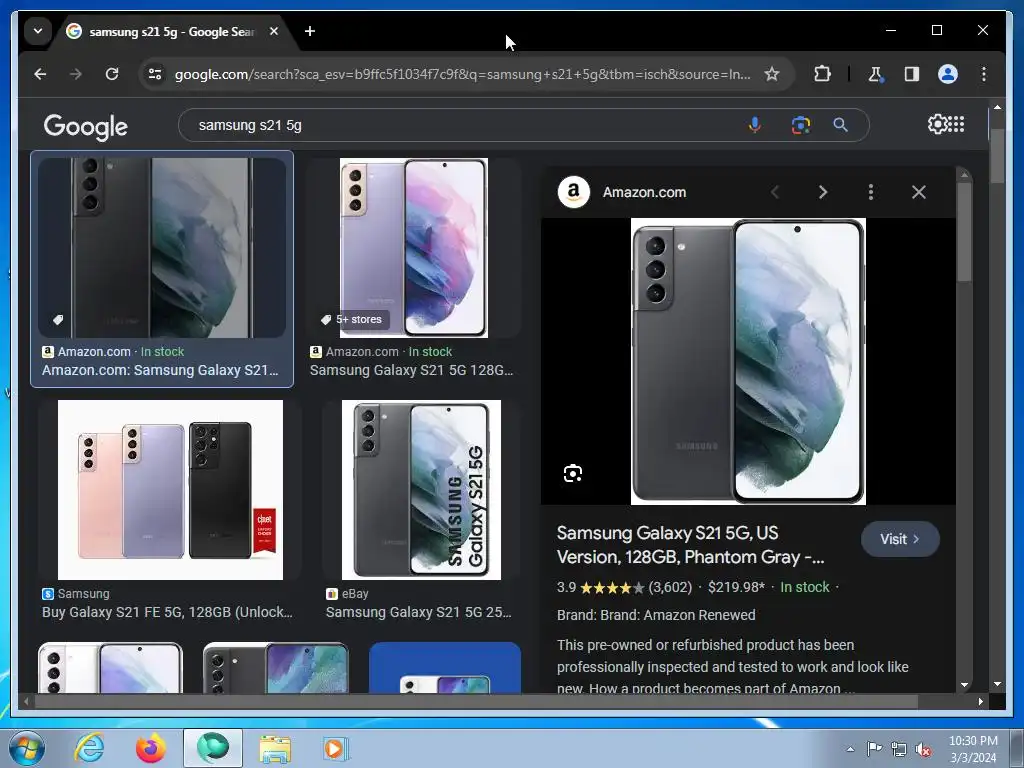This screenshot has height=768, width=1024.
Task: Click the Amazon logo in preview panel
Action: click(x=573, y=192)
